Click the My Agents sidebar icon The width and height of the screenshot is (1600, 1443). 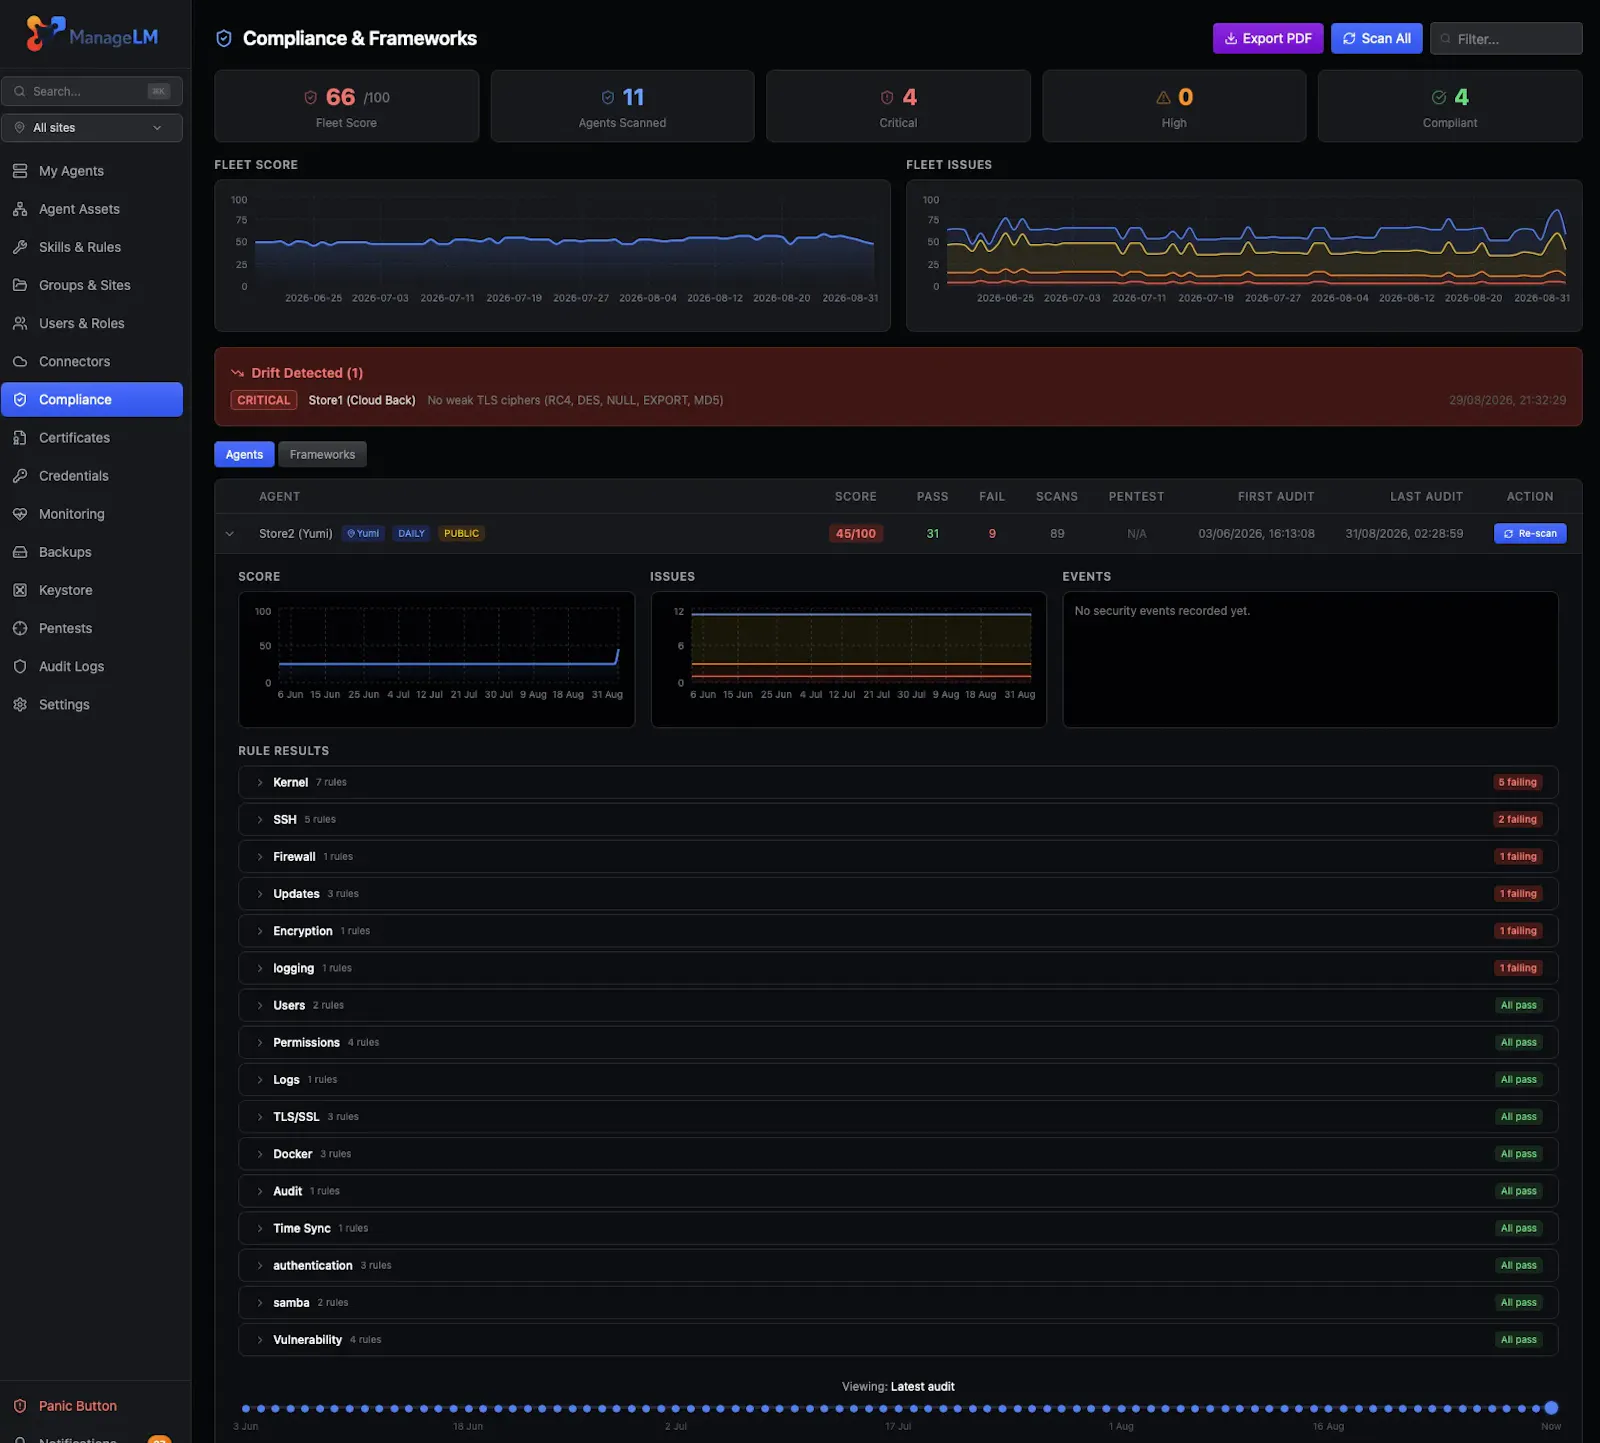pos(20,171)
